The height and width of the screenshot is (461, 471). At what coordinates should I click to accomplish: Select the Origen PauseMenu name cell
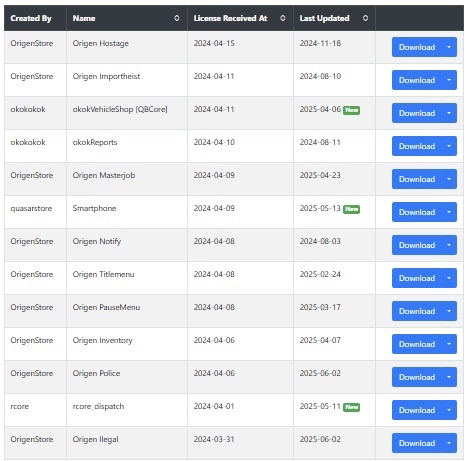click(127, 311)
